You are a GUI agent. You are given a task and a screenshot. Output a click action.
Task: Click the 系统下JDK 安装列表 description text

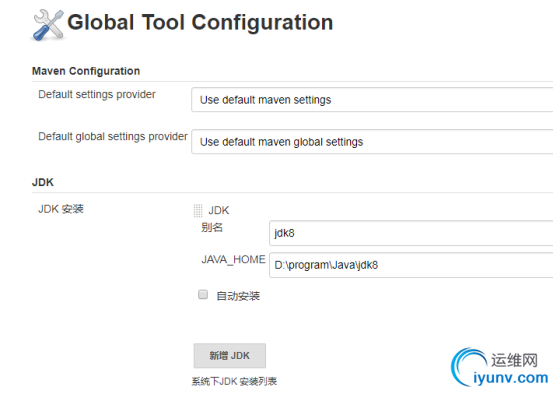[x=234, y=382]
